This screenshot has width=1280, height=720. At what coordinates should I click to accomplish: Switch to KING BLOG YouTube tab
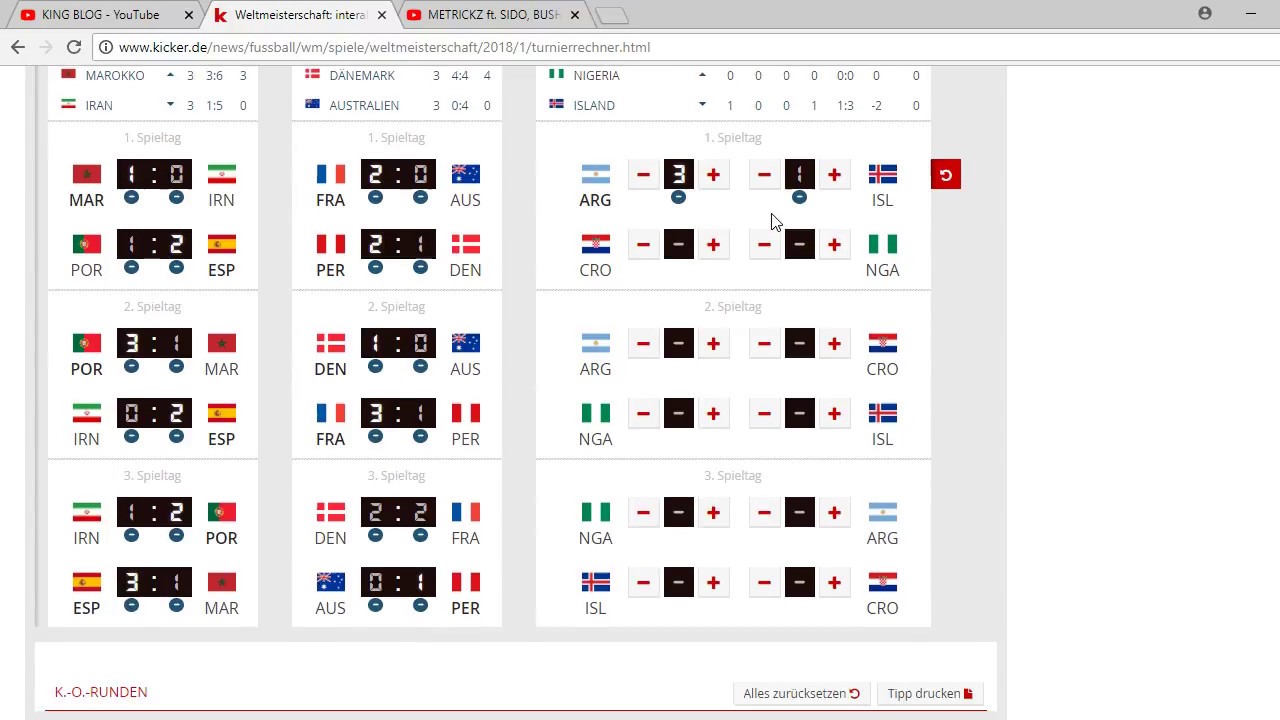tap(100, 15)
